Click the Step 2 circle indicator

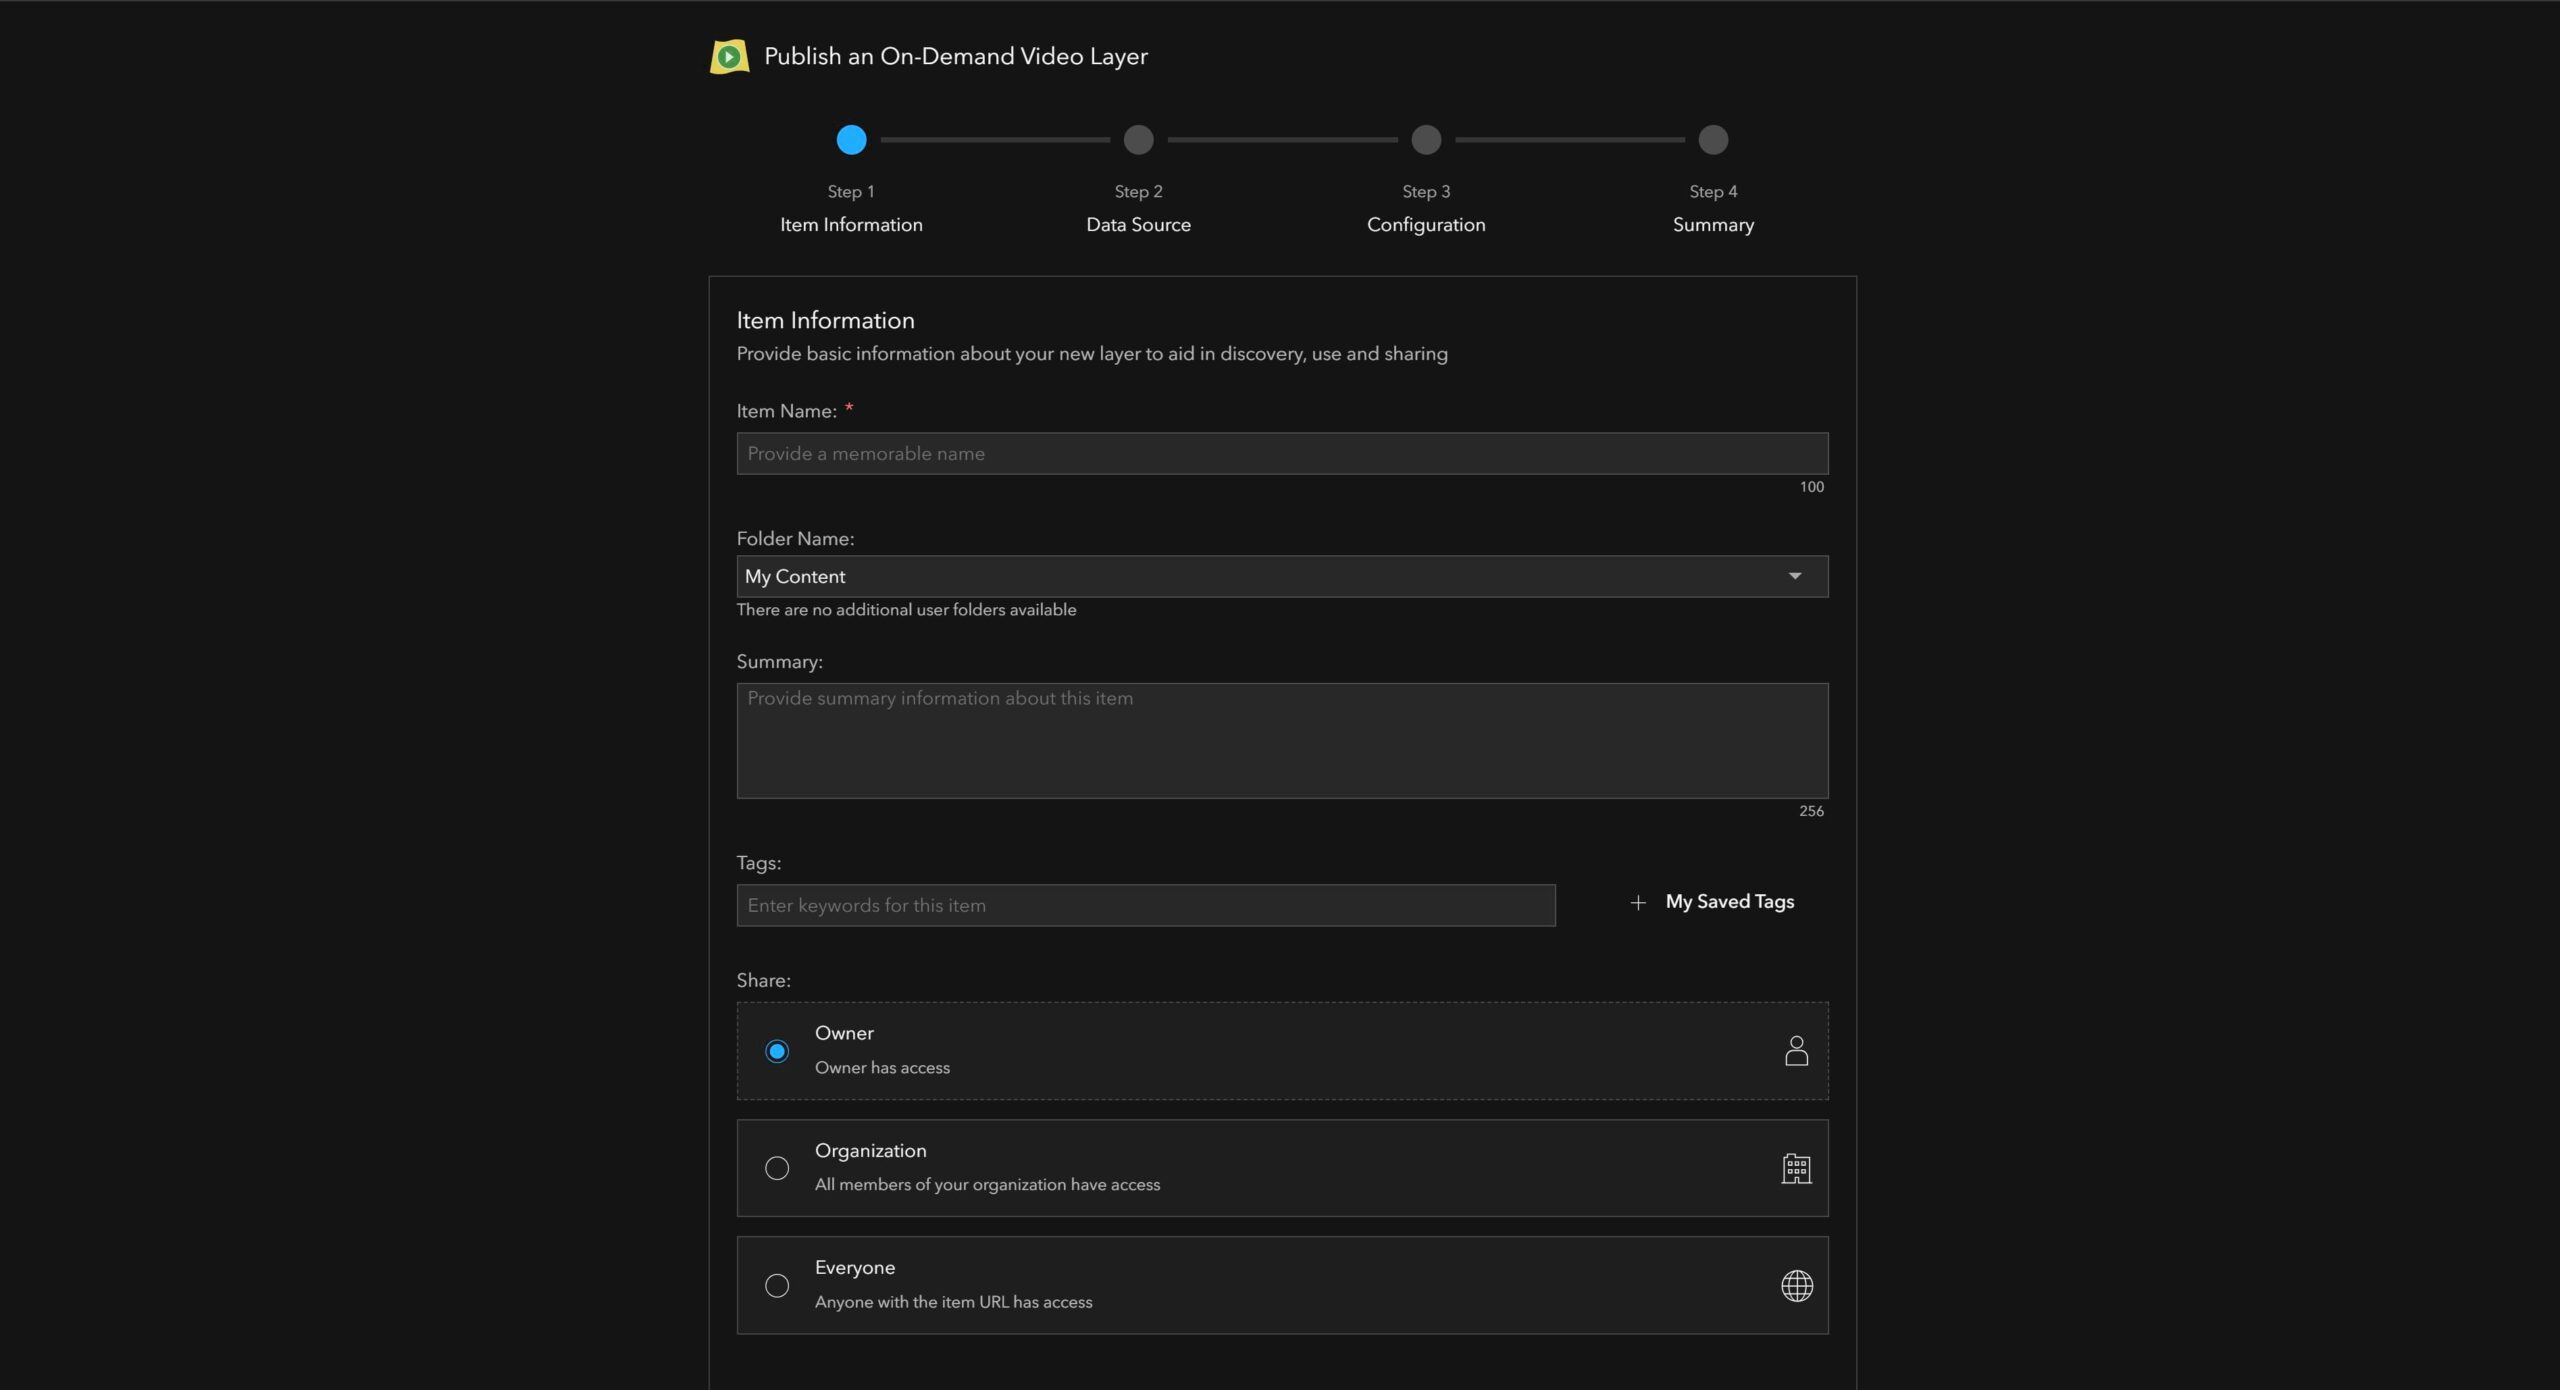click(x=1138, y=140)
